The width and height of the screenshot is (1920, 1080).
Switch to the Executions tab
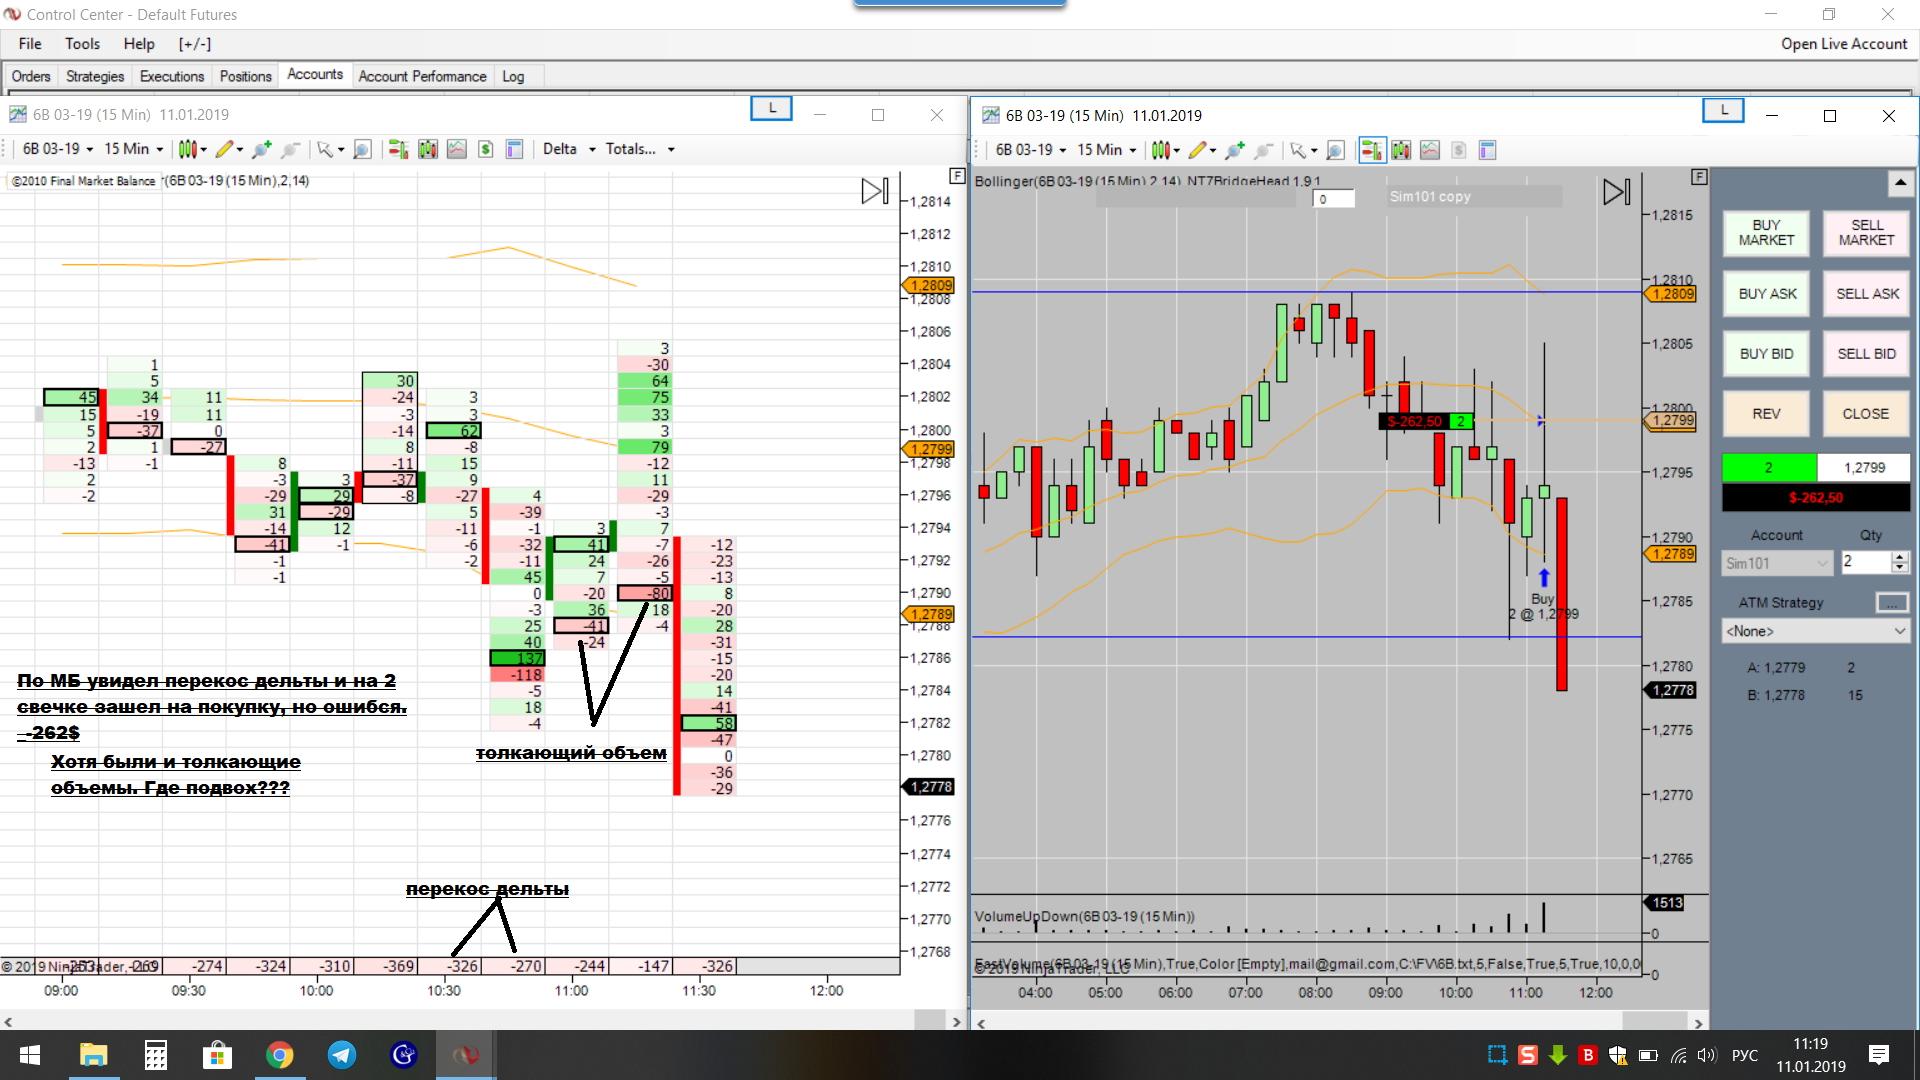171,76
